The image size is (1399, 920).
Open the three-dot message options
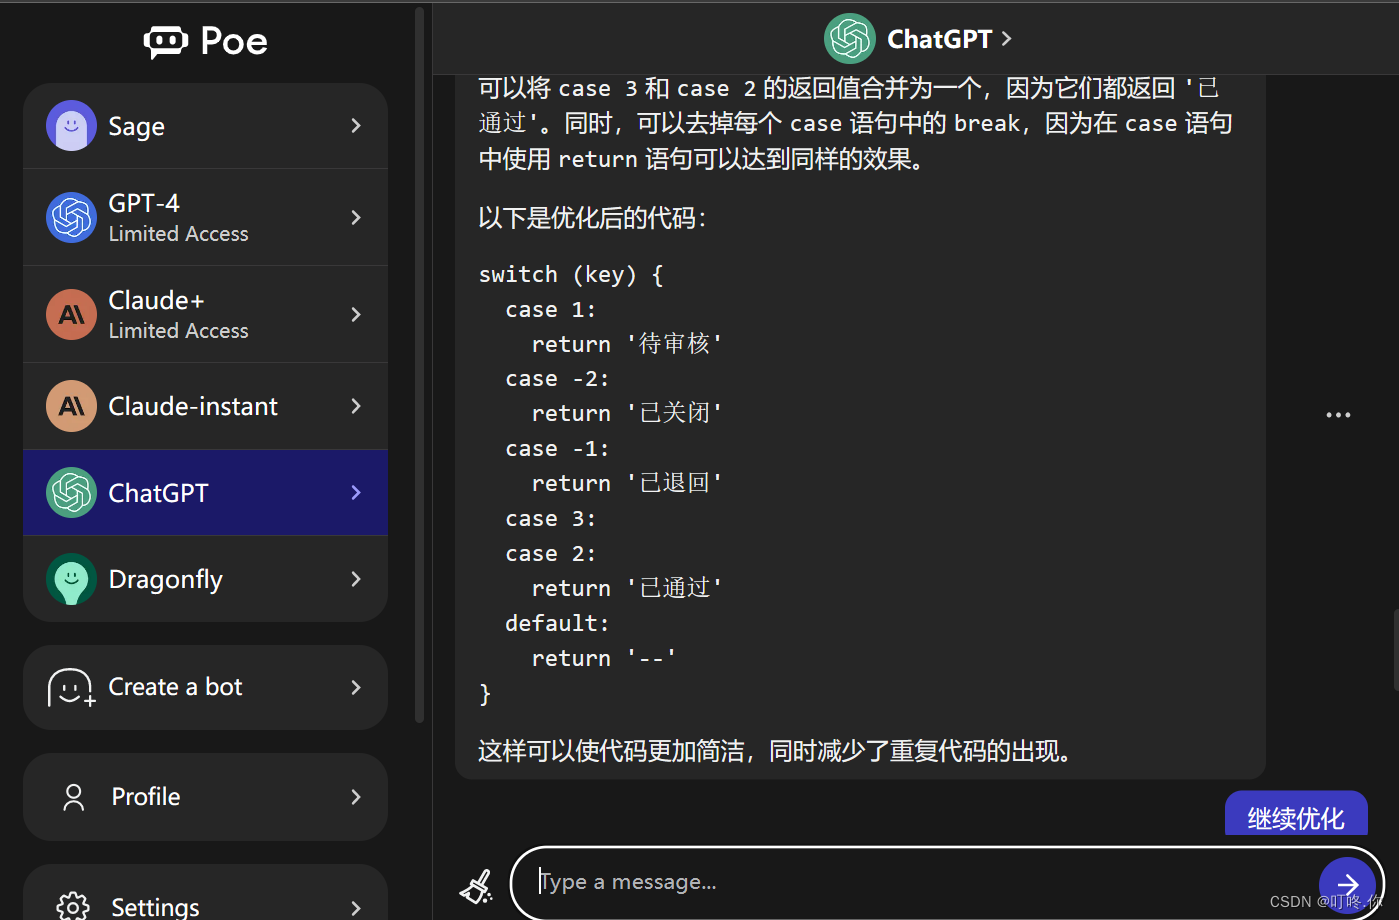tap(1338, 415)
